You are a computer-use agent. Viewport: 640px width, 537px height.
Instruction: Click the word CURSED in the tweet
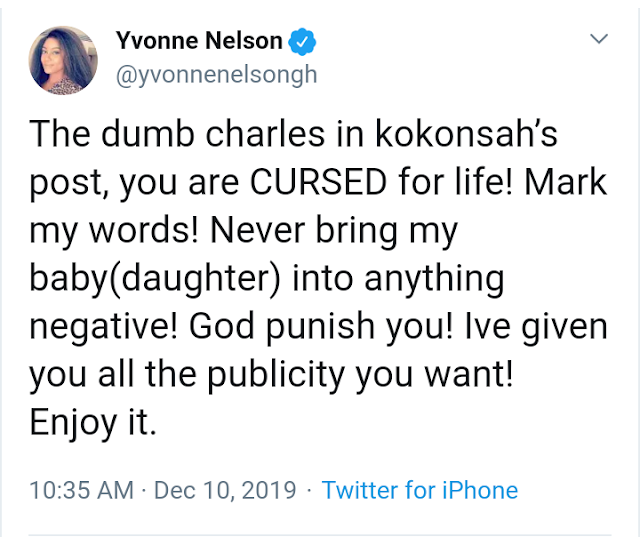(x=318, y=182)
